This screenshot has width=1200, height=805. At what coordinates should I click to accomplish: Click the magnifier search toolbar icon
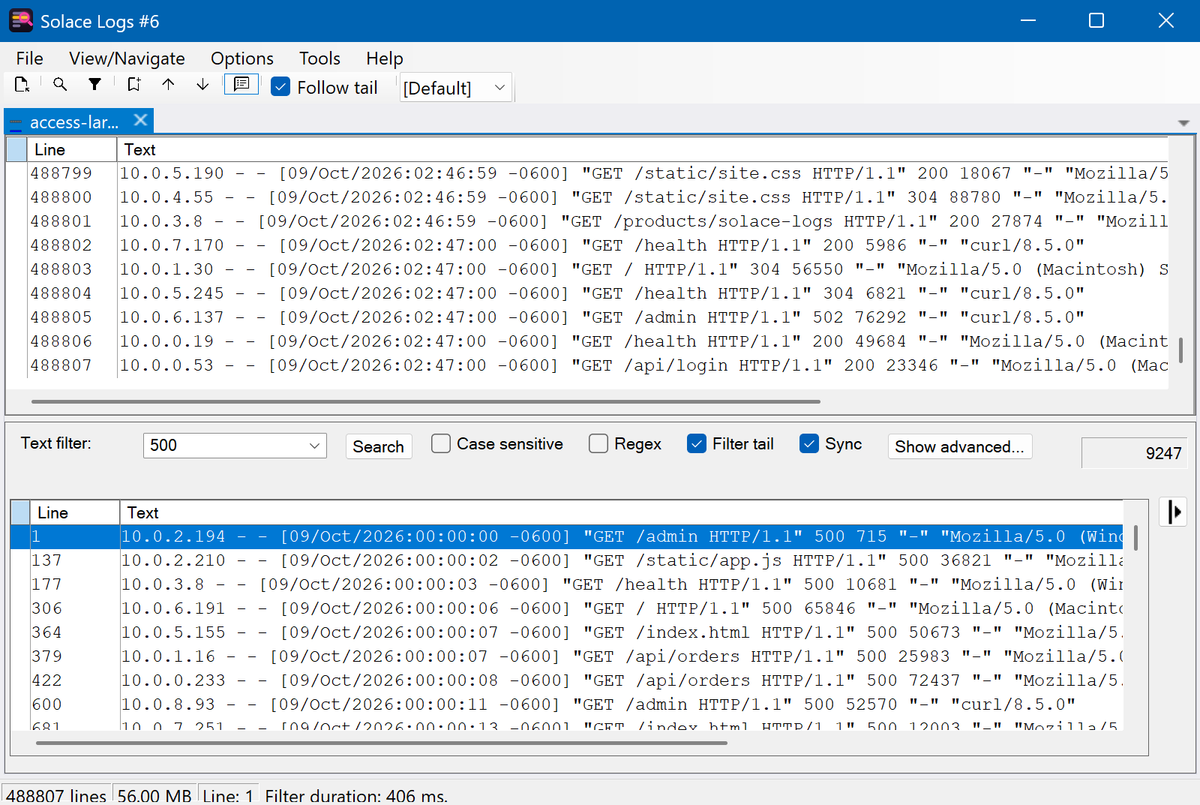tap(60, 85)
